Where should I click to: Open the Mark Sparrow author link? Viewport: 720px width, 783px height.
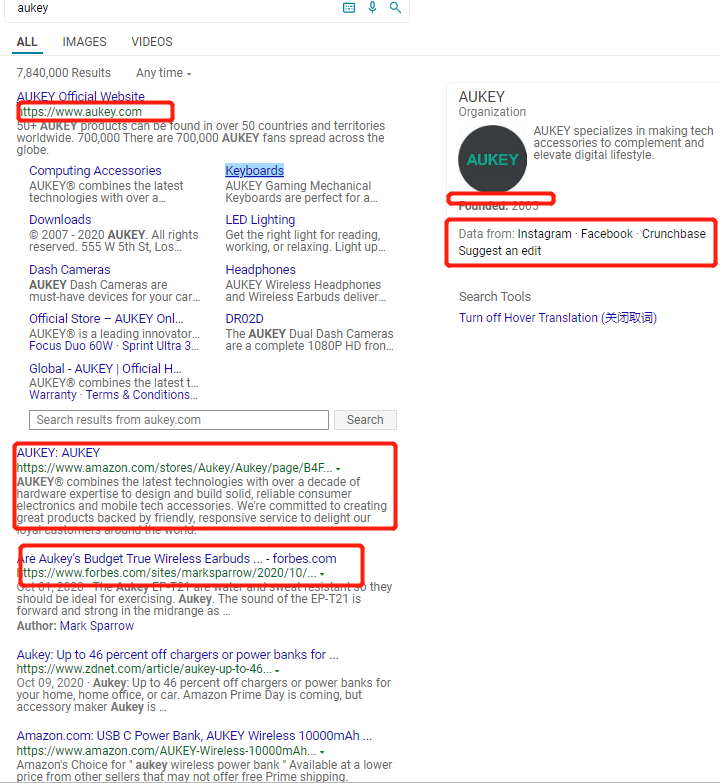click(x=97, y=626)
